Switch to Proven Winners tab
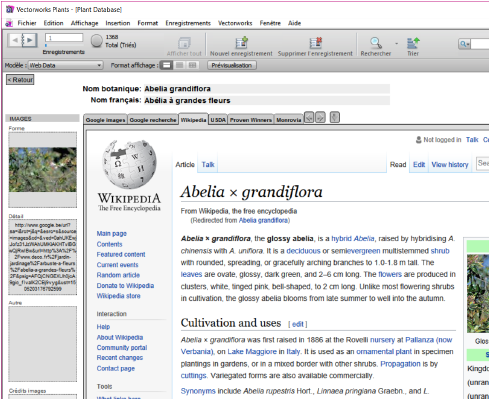The image size is (489, 399). [x=251, y=120]
